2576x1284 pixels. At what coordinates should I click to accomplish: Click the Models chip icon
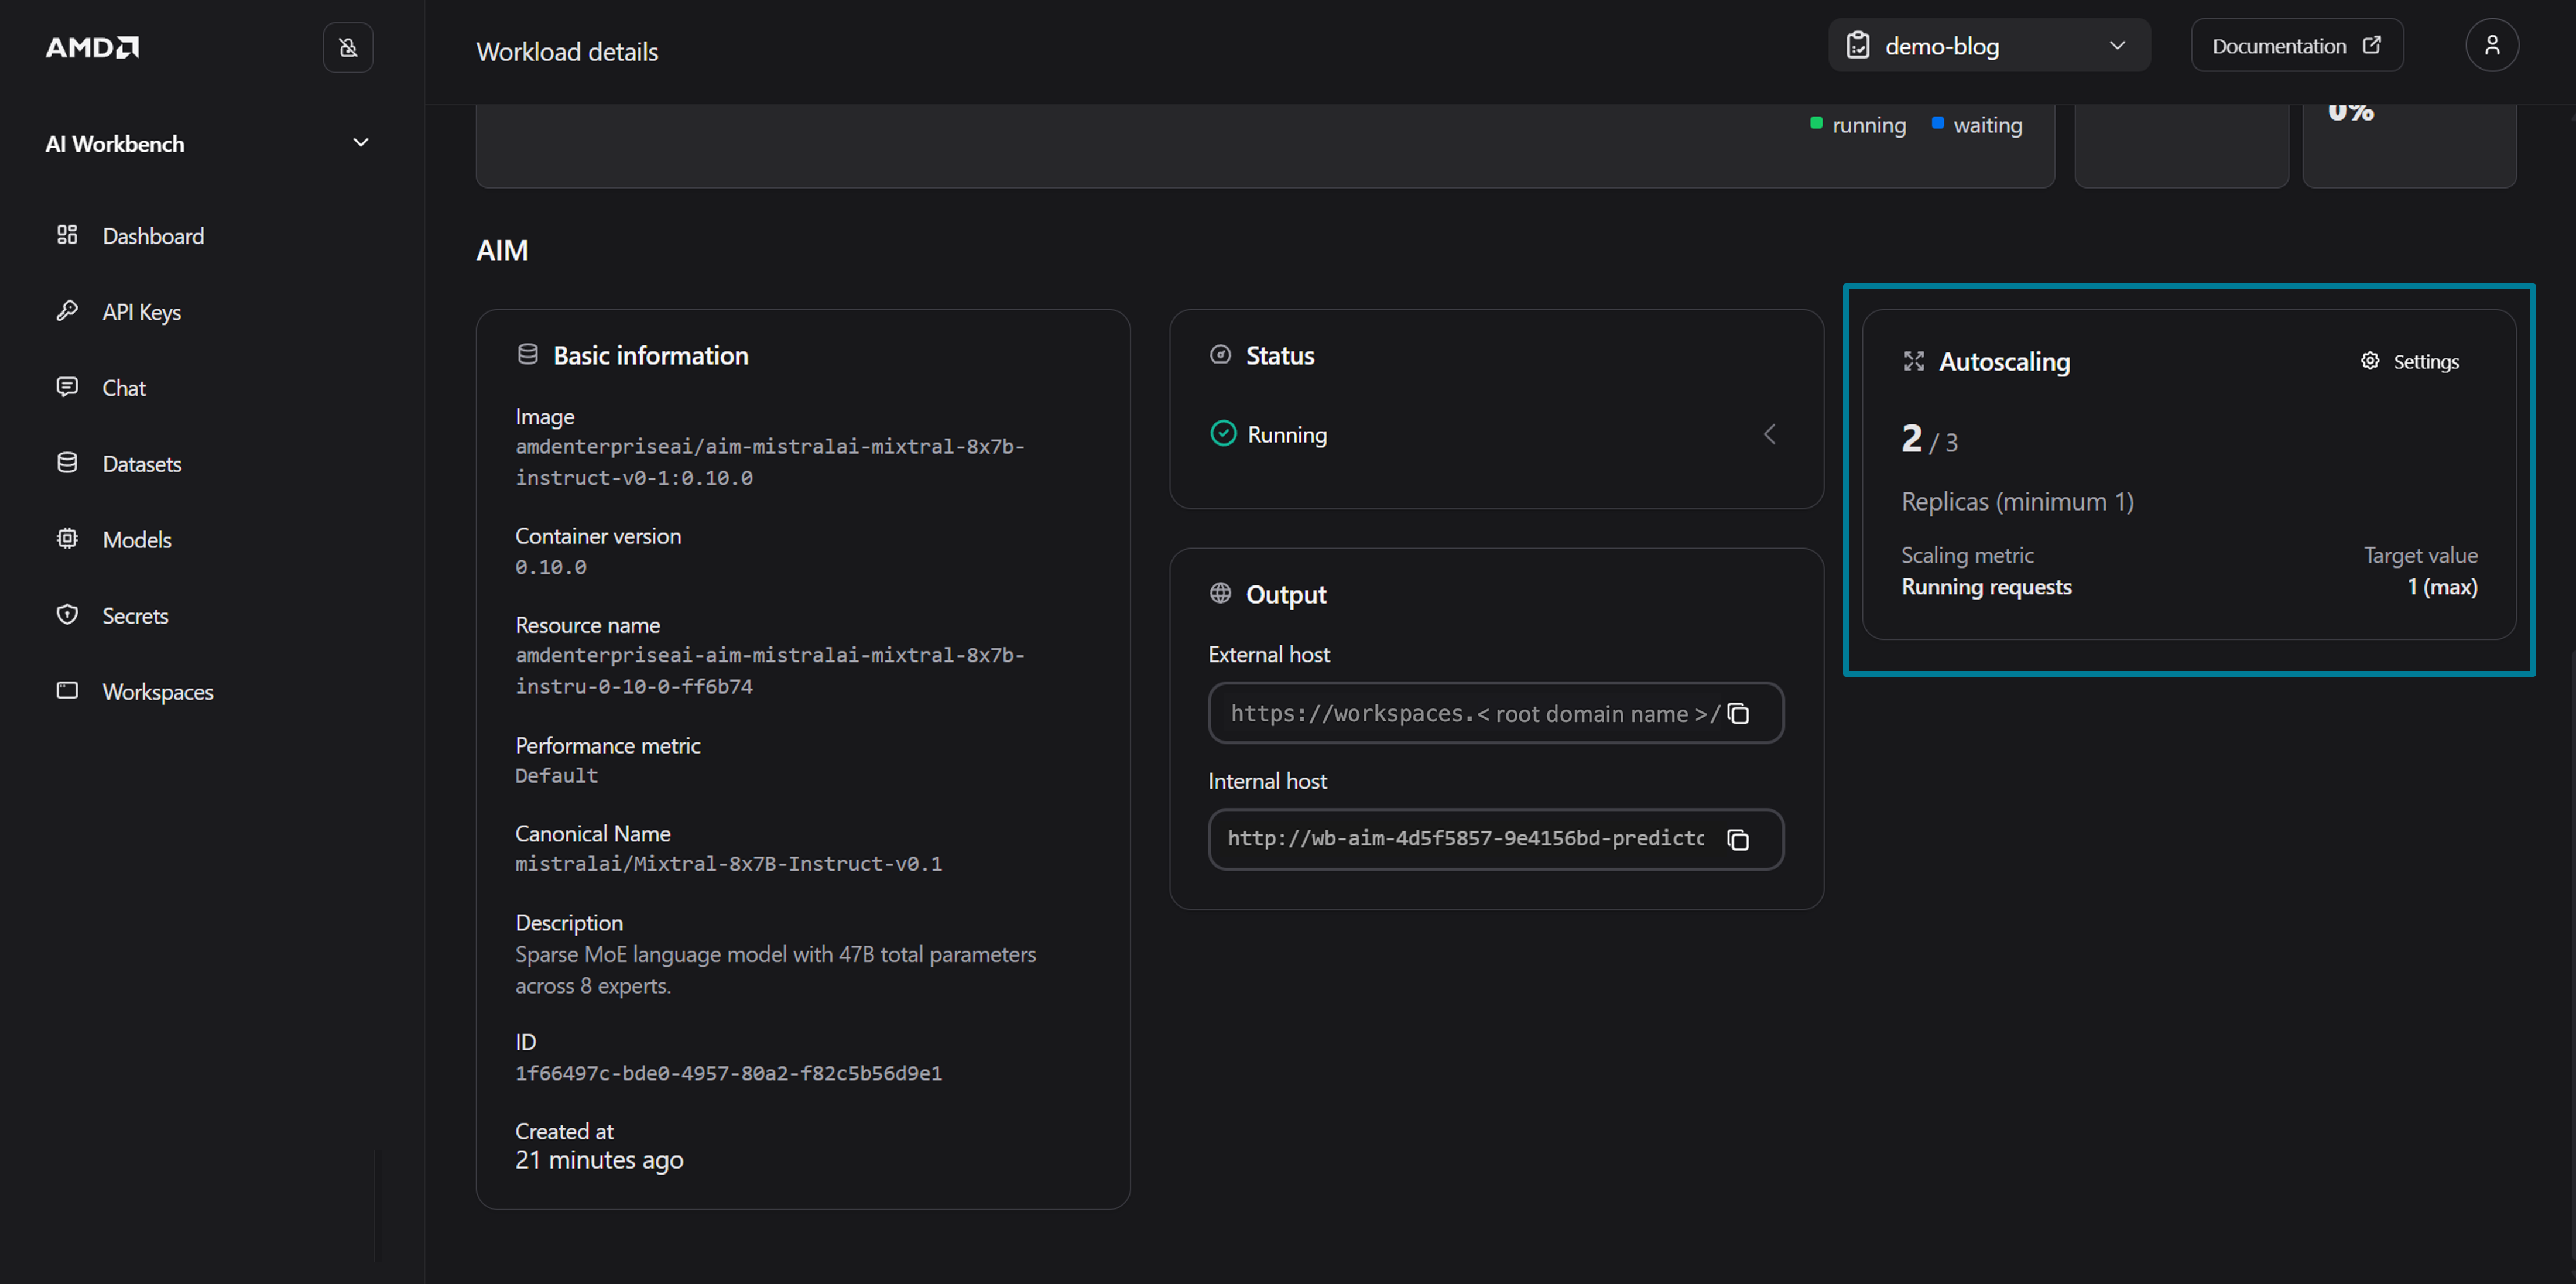click(x=67, y=539)
